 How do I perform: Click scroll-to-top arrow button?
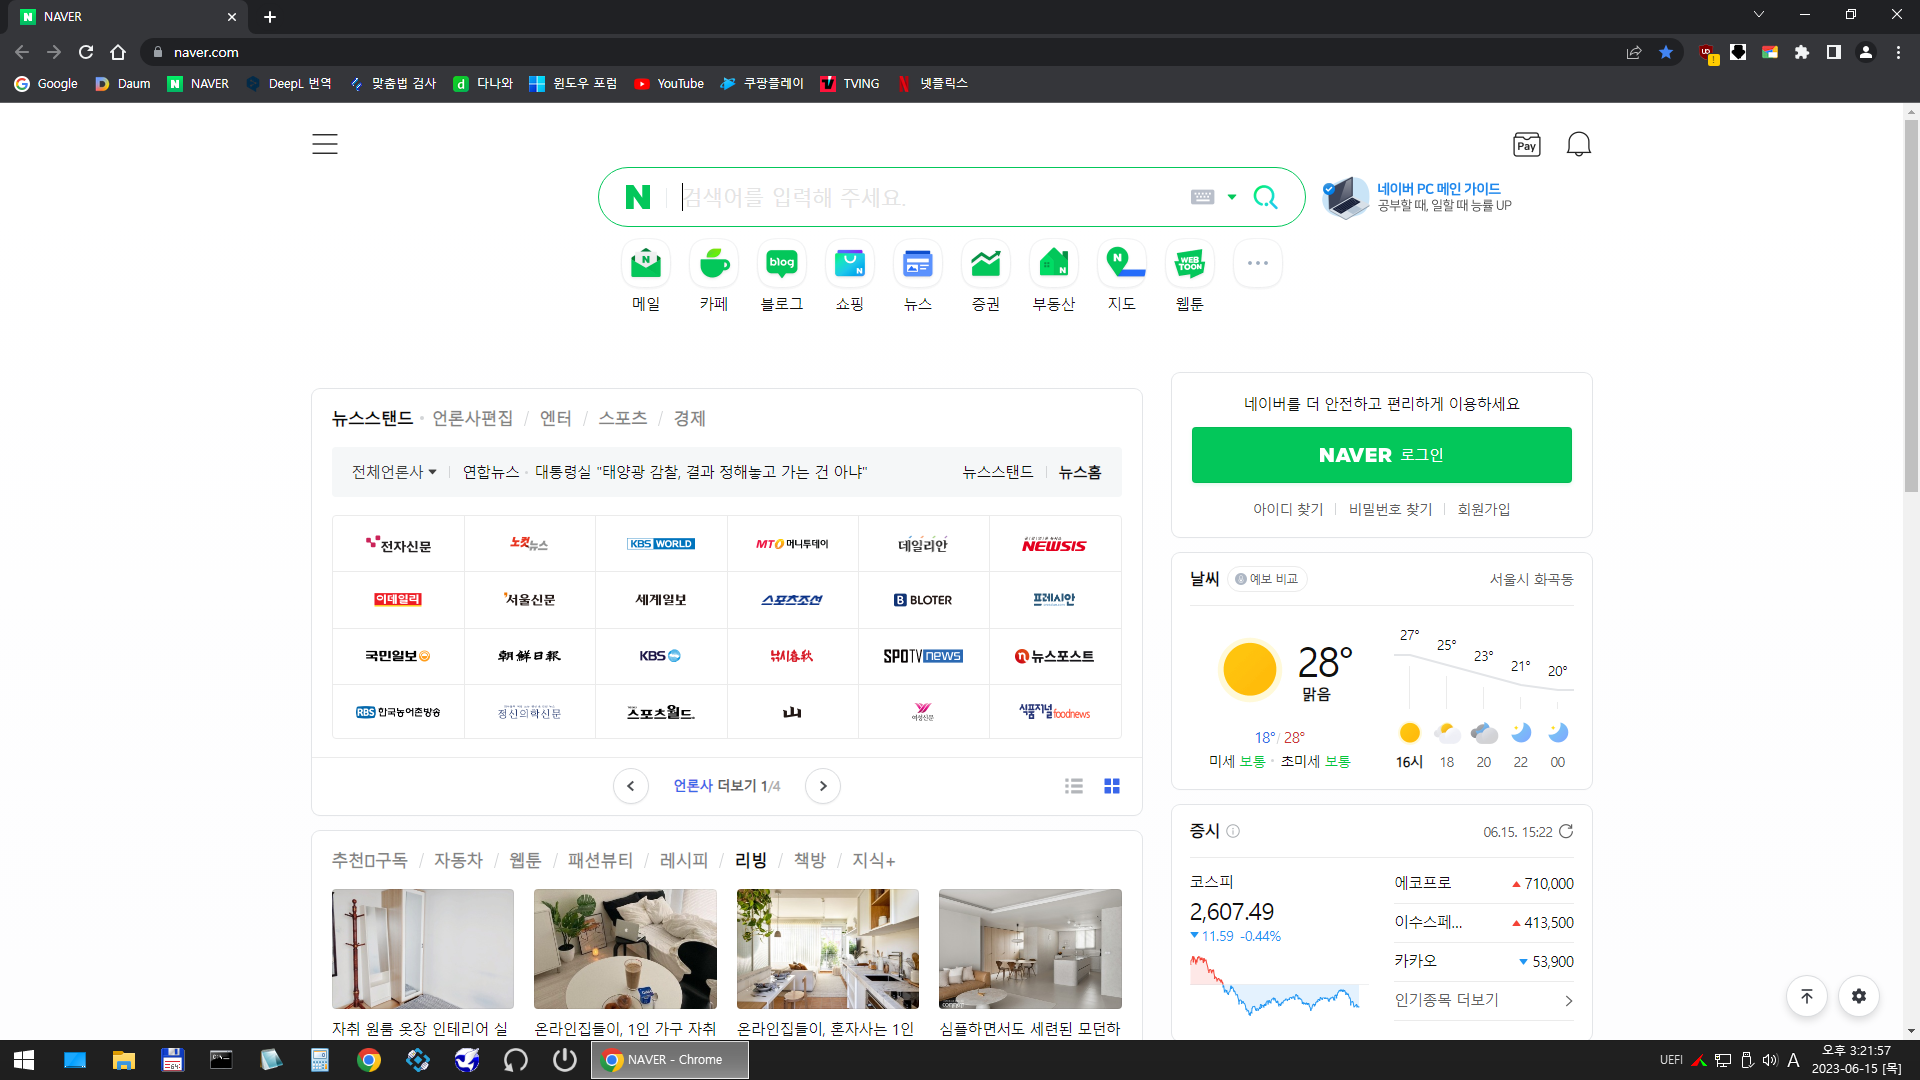click(1806, 996)
